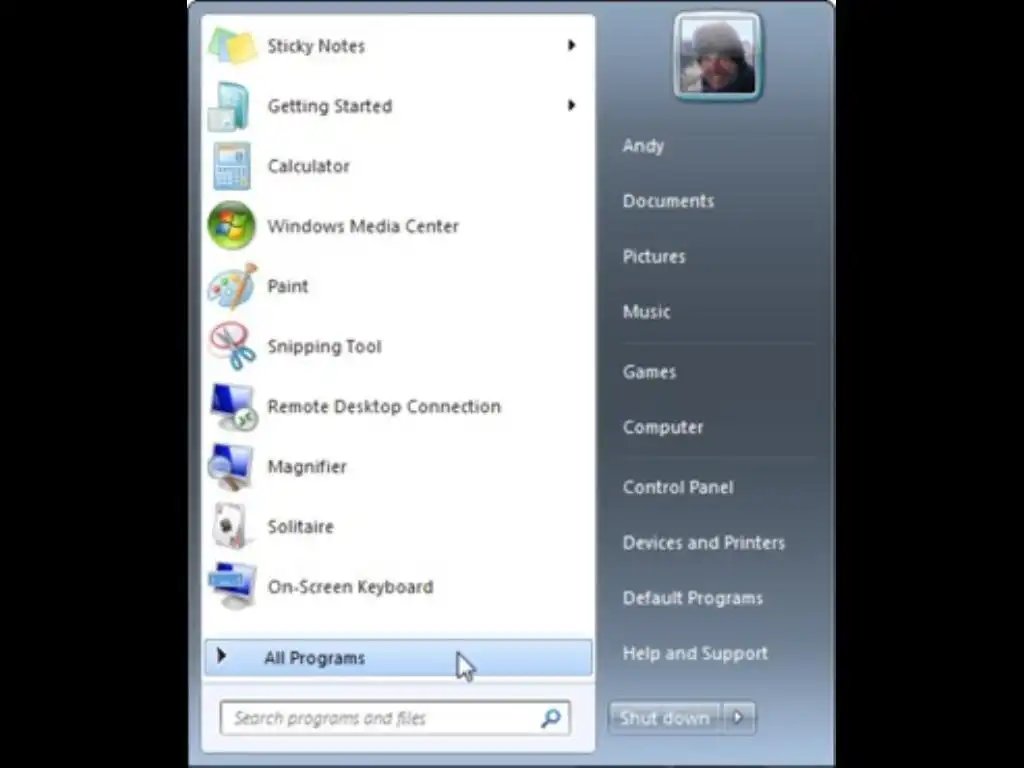The width and height of the screenshot is (1024, 768).
Task: Click the Shut down button
Action: click(x=665, y=718)
